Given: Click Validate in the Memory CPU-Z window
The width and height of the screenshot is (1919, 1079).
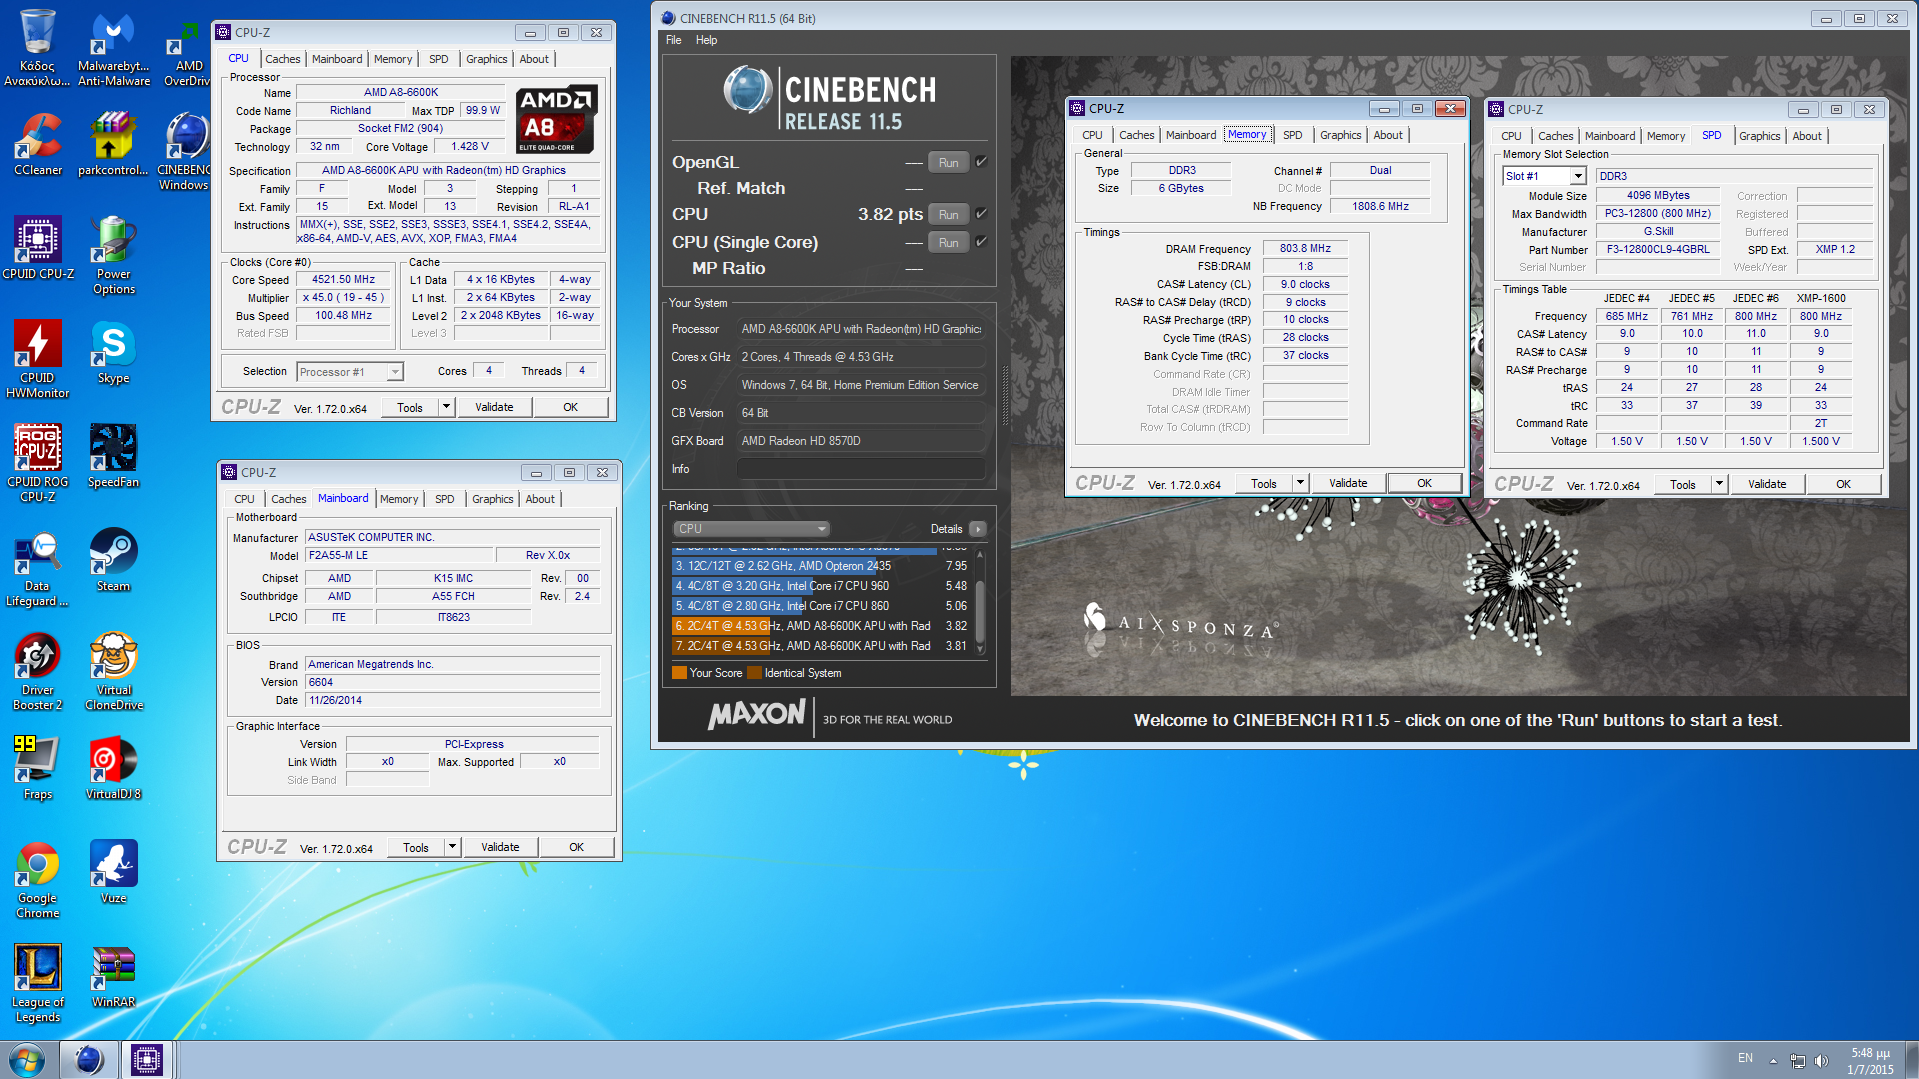Looking at the screenshot, I should click(x=1348, y=483).
